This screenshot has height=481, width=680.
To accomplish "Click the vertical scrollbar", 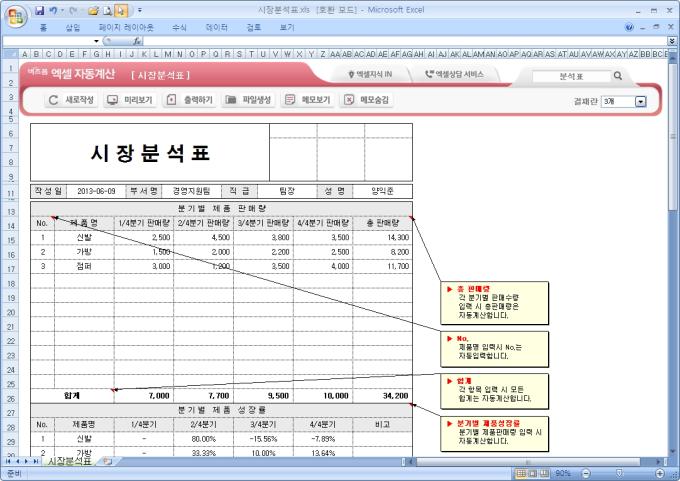I will point(673,137).
